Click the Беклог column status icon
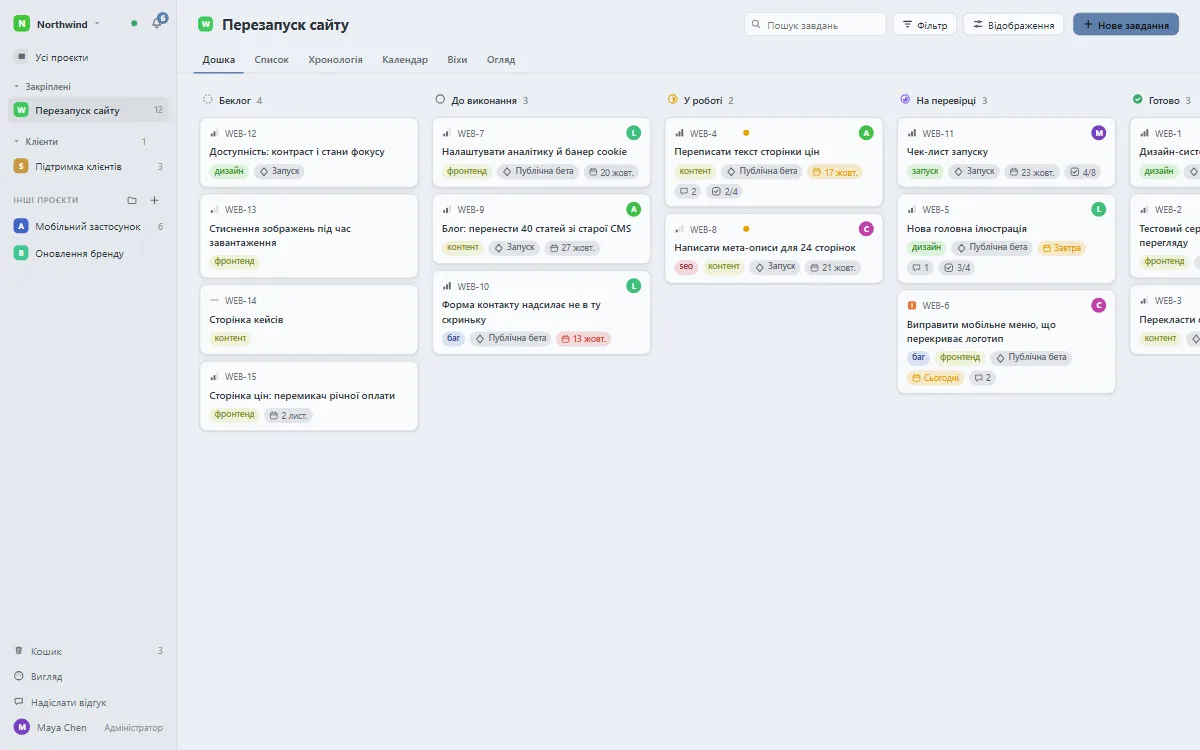This screenshot has height=750, width=1200. click(208, 100)
